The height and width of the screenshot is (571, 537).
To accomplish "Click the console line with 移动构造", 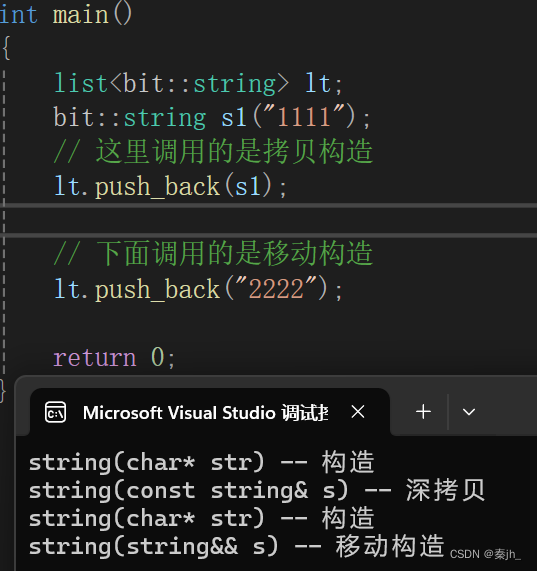I will pyautogui.click(x=237, y=546).
